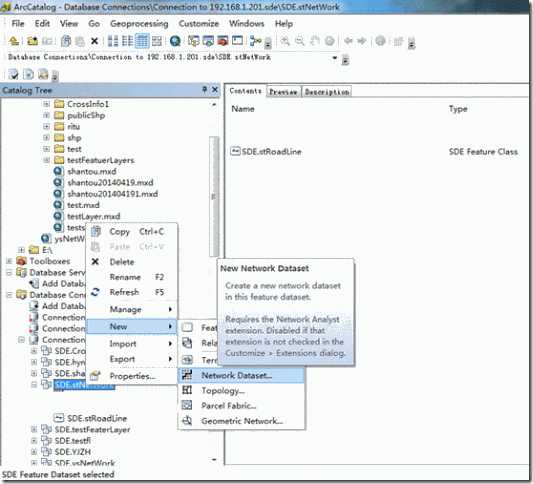Click the Up One Level toolbar icon
Screen dimensions: 533x484
click(14, 41)
